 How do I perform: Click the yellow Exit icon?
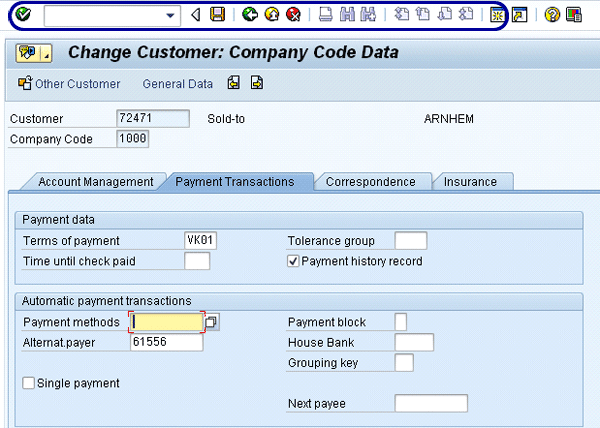tap(271, 15)
